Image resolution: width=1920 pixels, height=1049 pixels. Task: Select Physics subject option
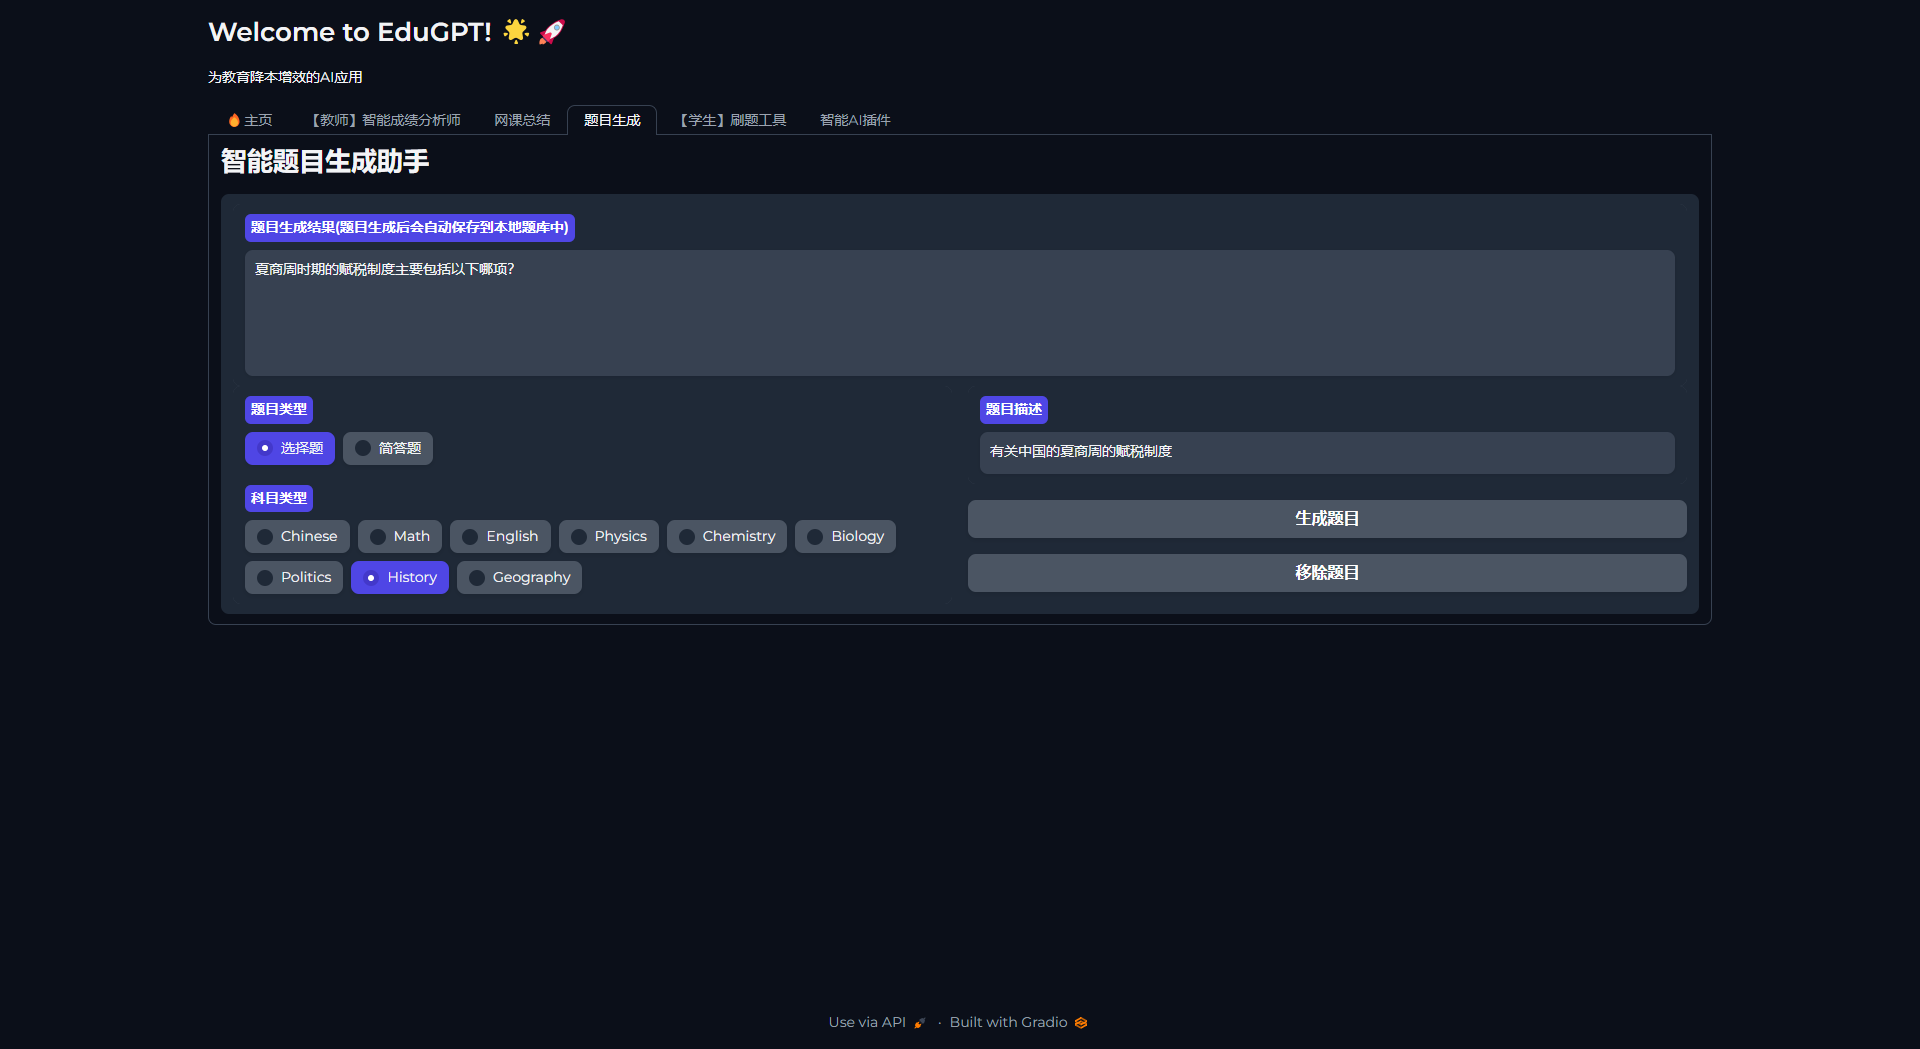coord(608,536)
